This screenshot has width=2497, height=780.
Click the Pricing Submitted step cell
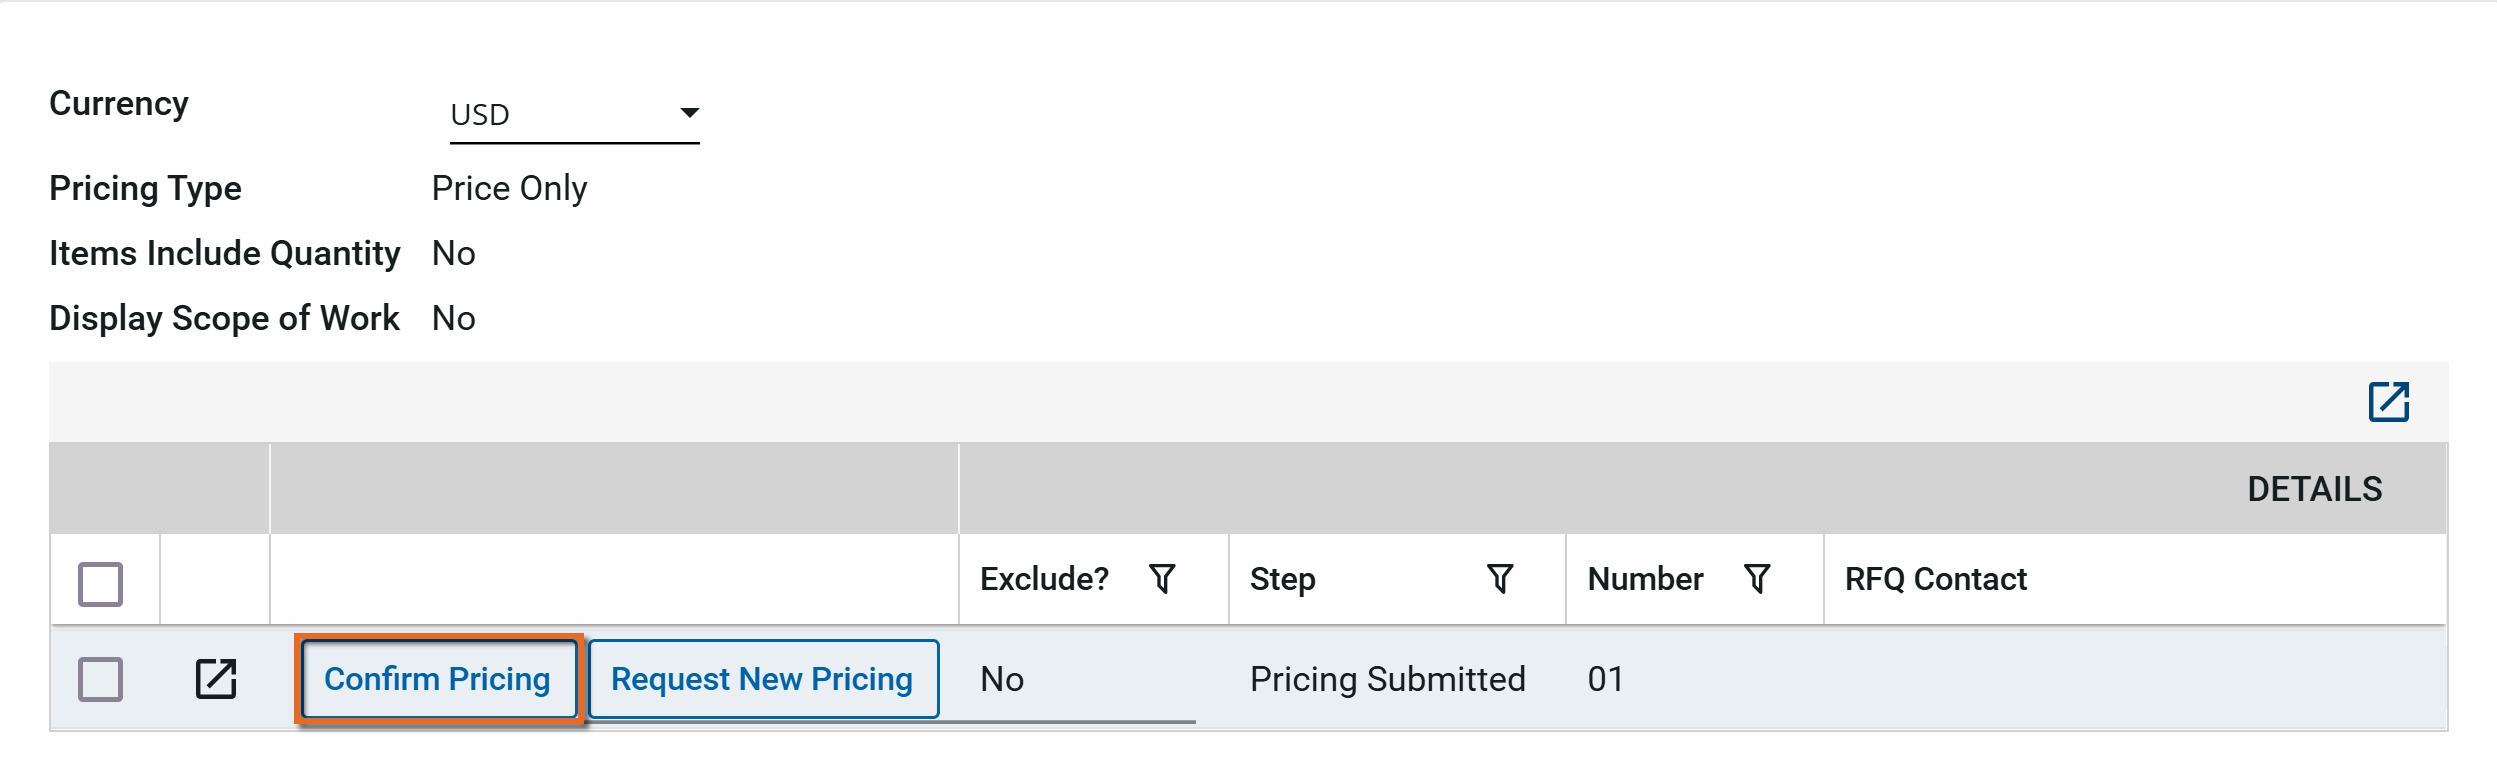pyautogui.click(x=1387, y=679)
